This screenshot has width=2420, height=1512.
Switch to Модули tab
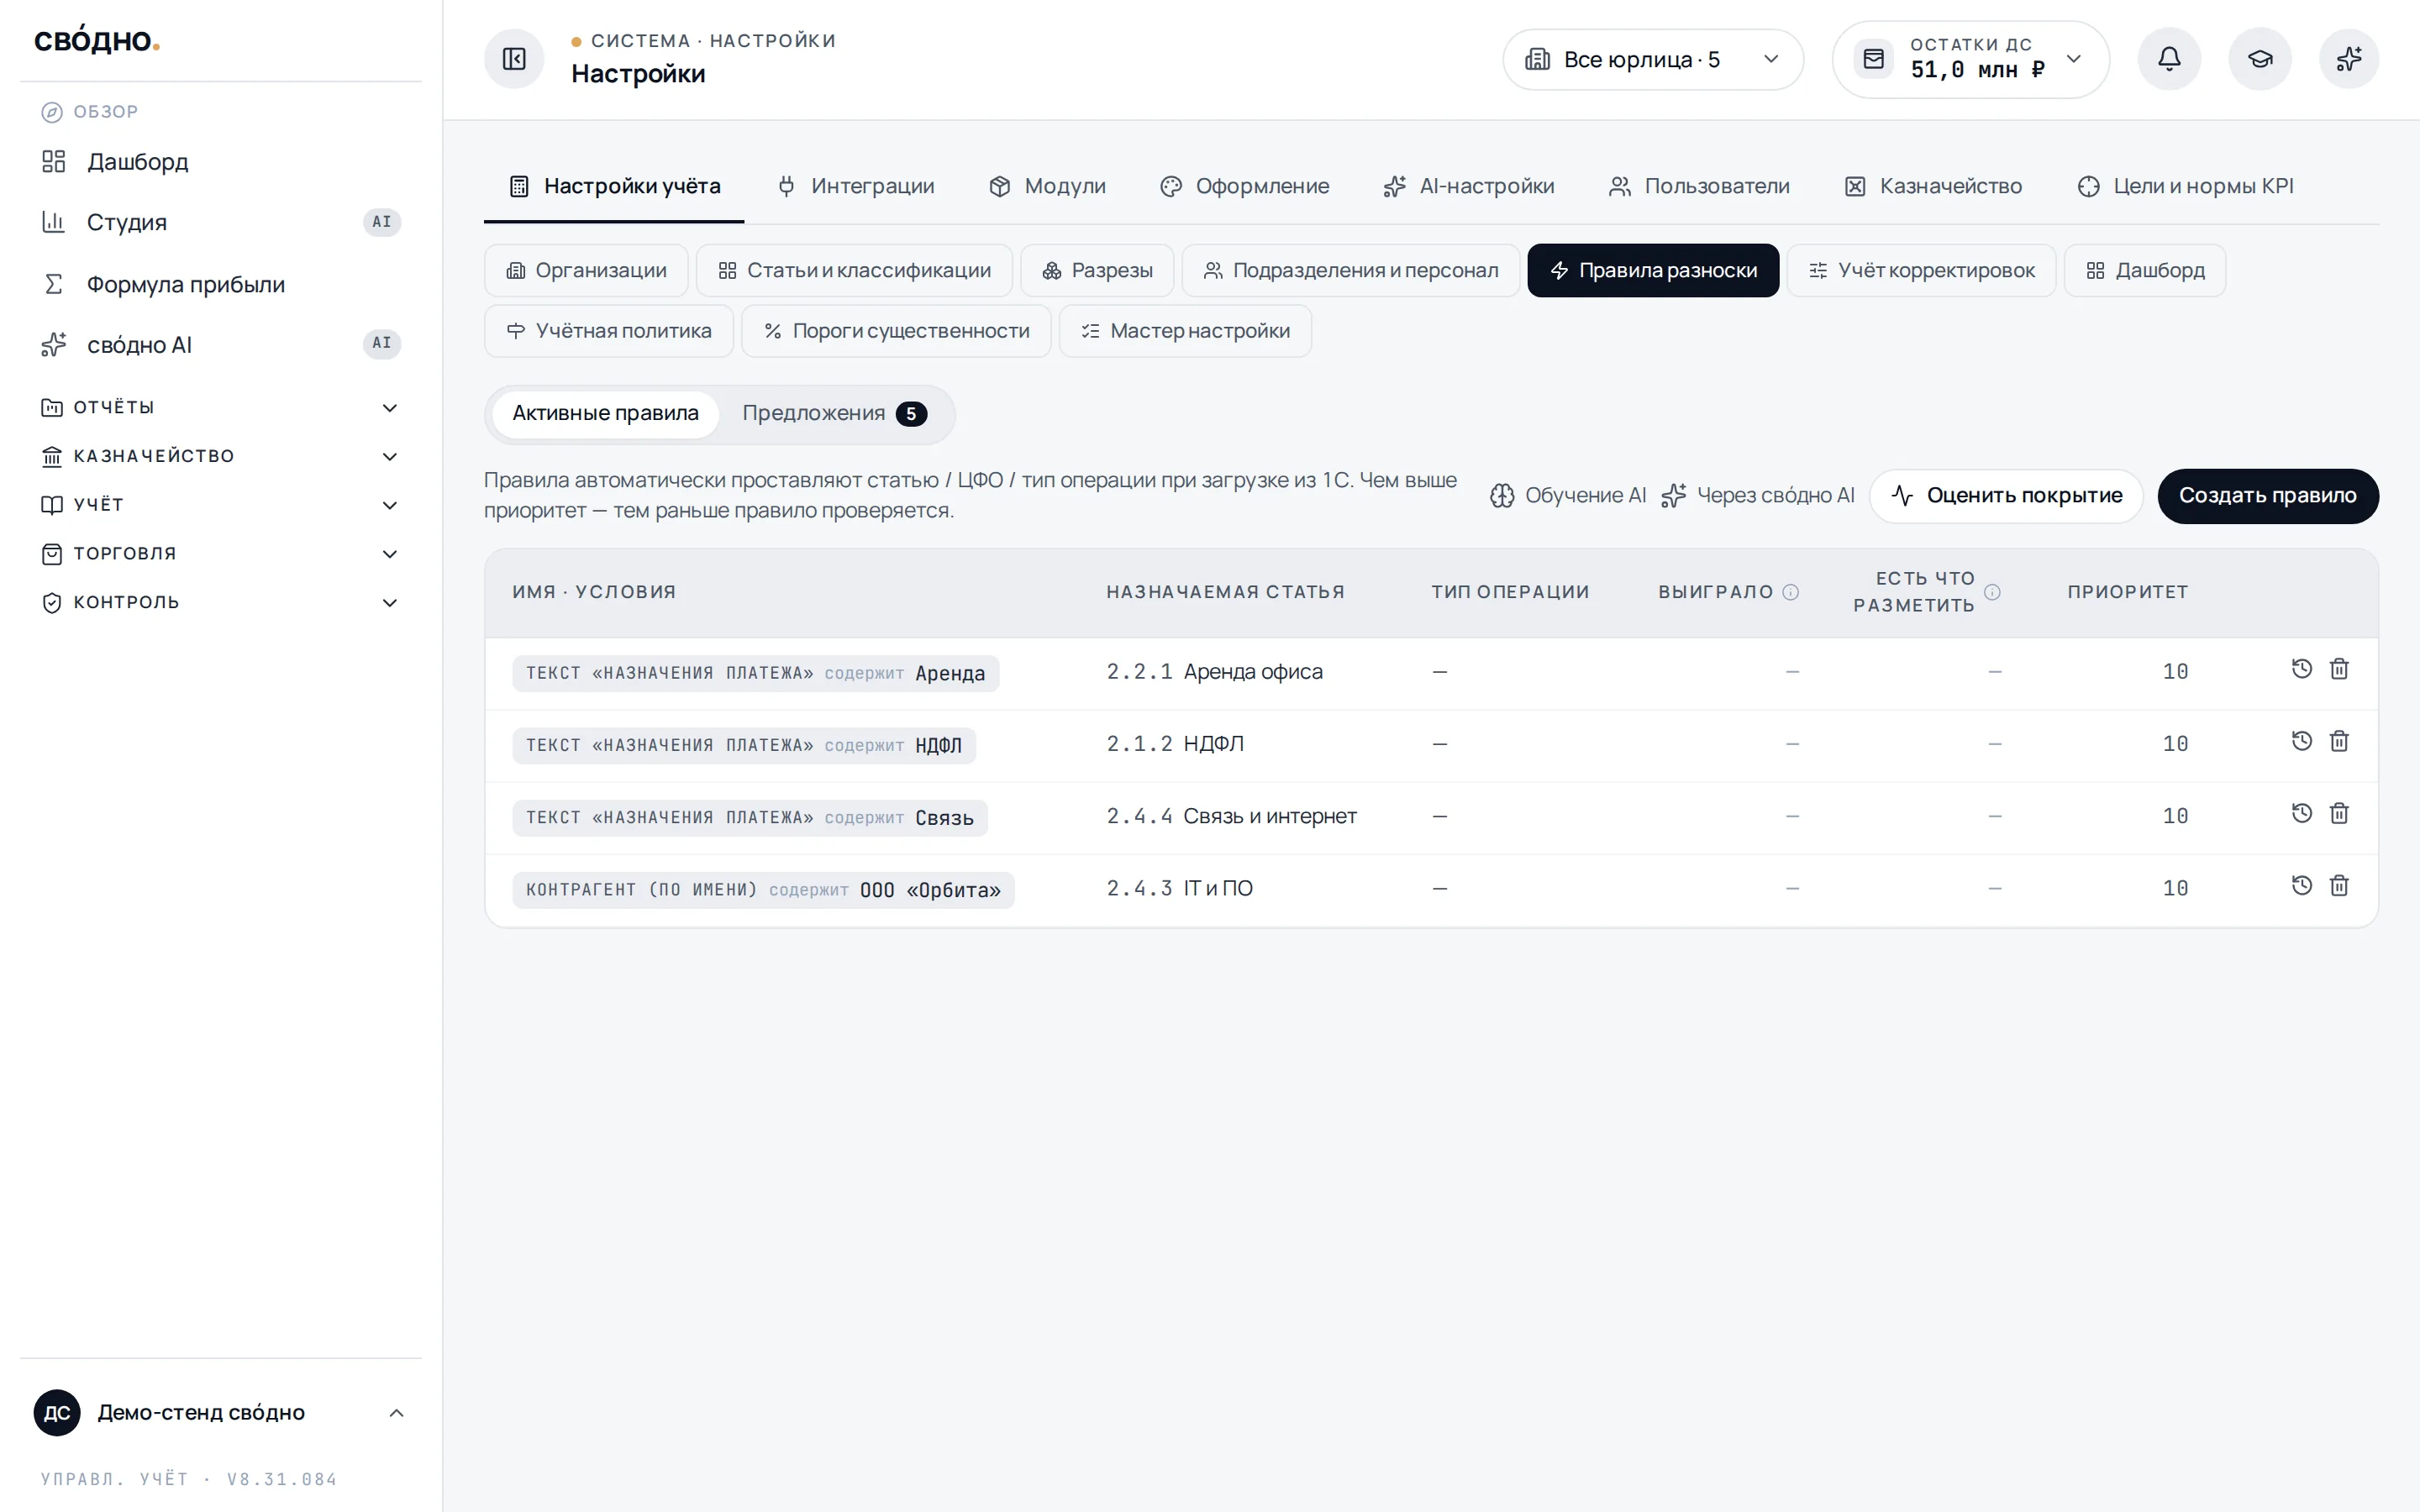click(1047, 186)
